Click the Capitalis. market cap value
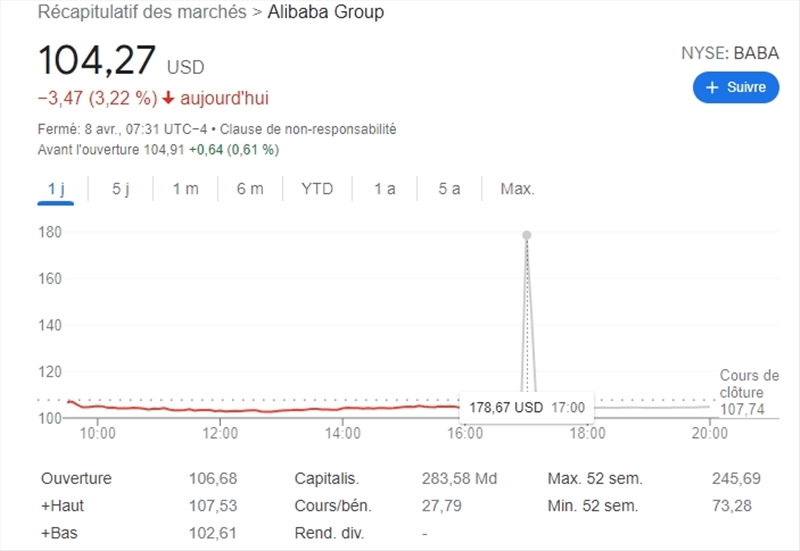This screenshot has height=551, width=800. coord(459,479)
